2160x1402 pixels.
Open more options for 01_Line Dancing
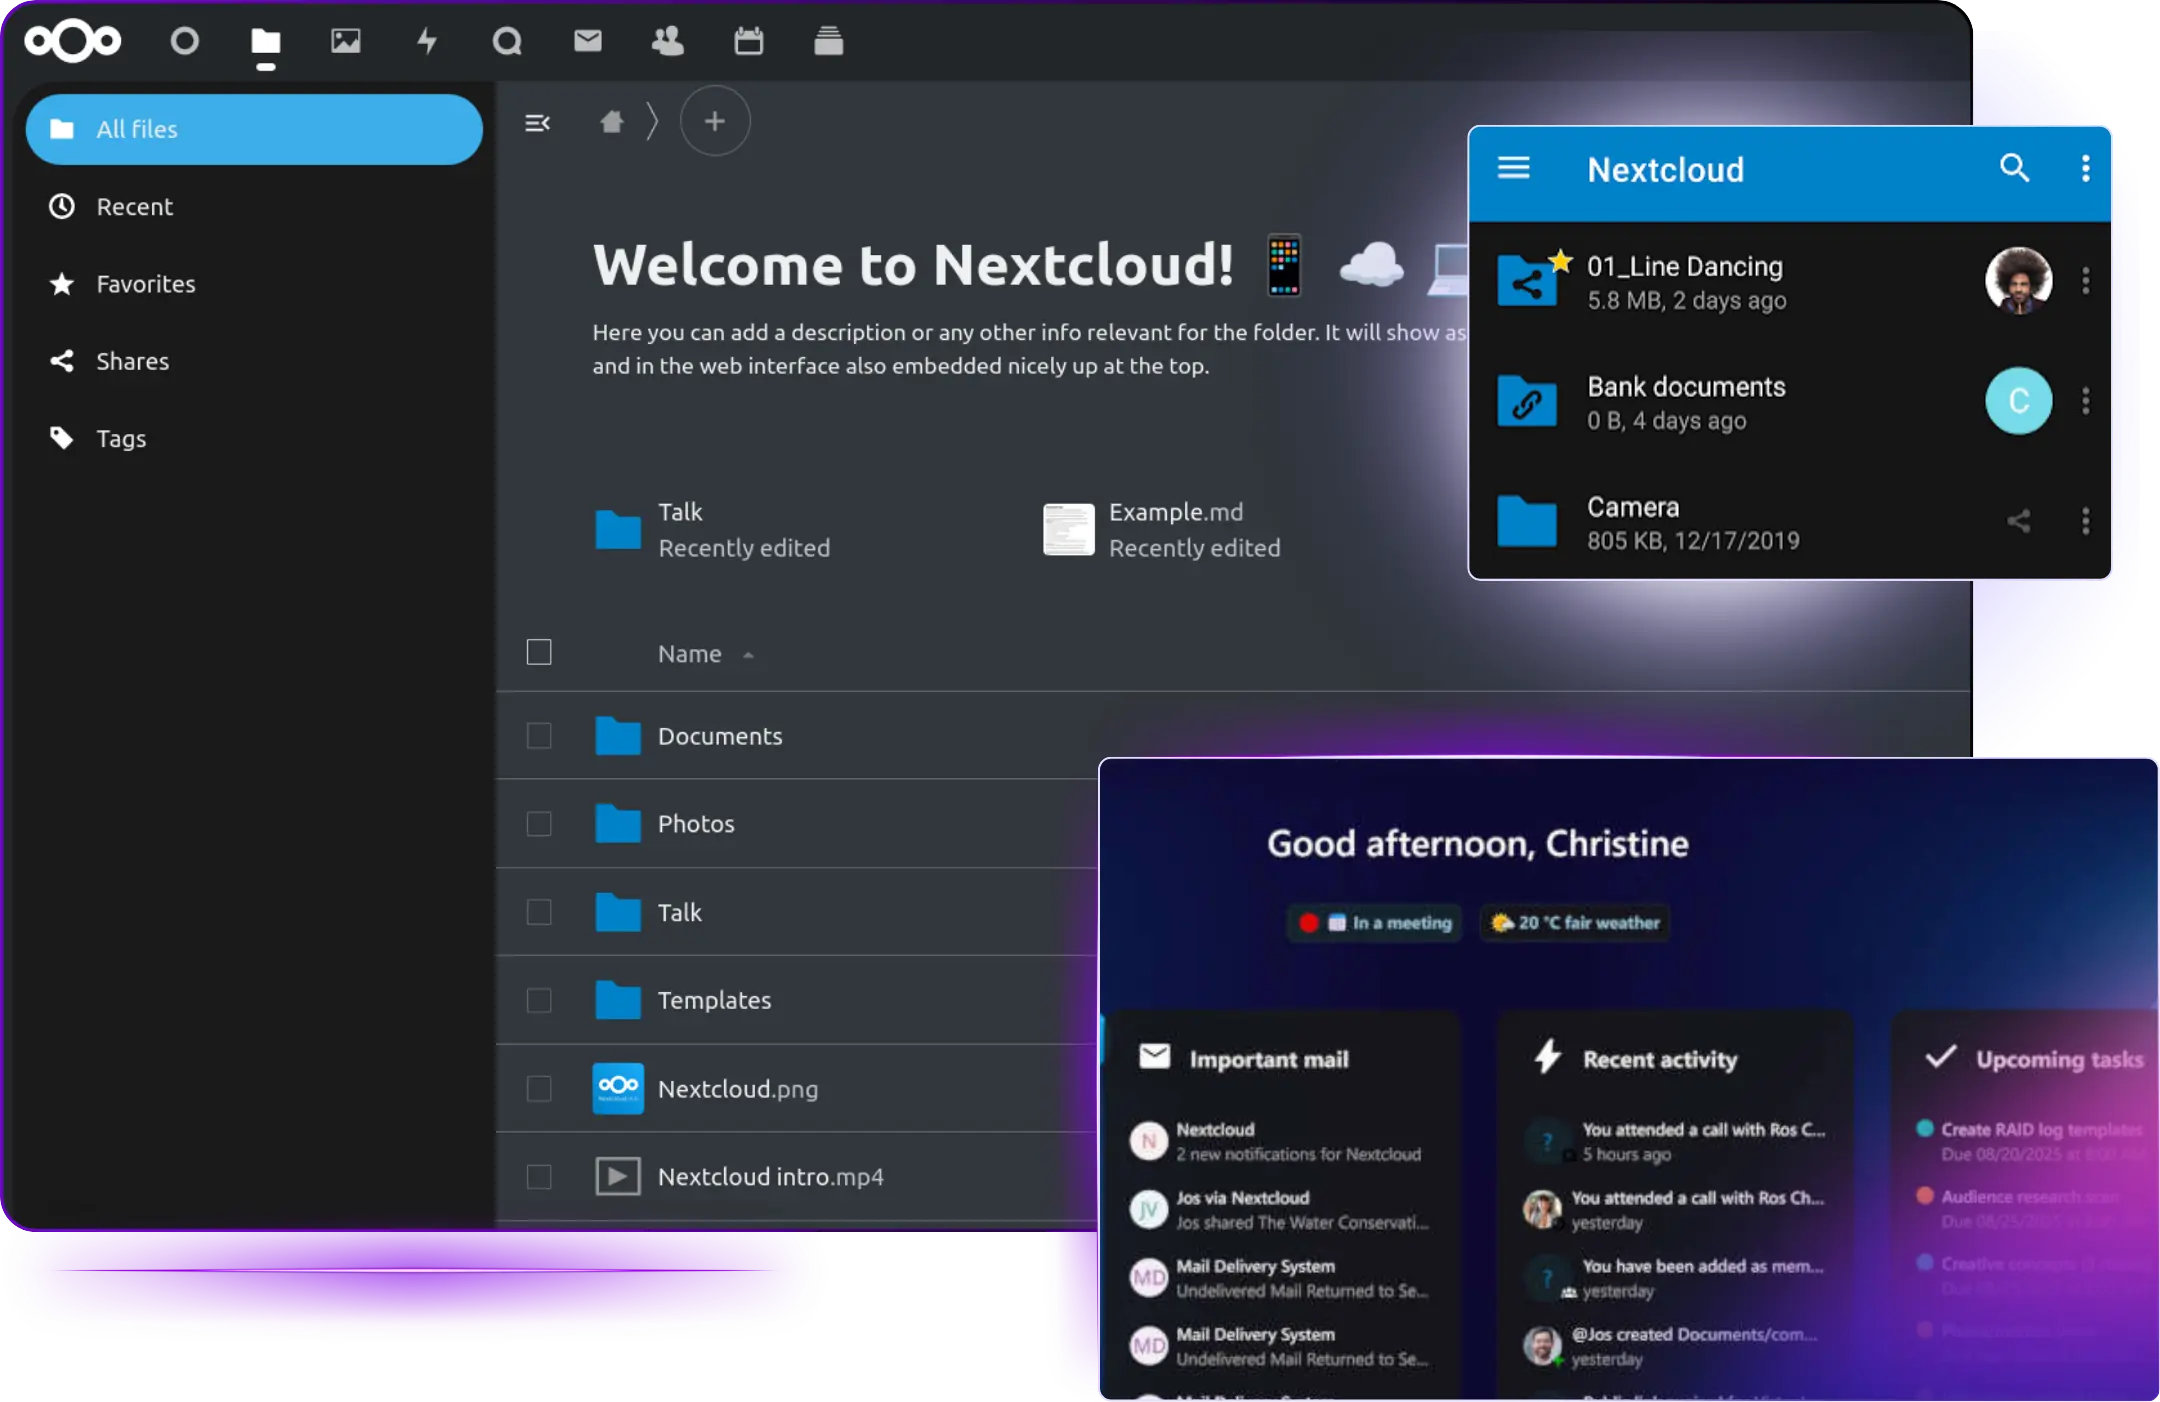pos(2086,281)
